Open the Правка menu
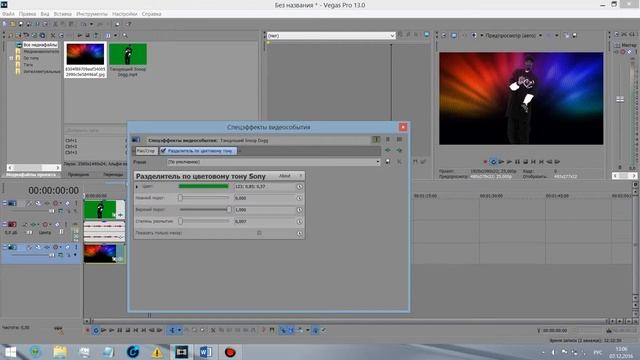Image resolution: width=640 pixels, height=360 pixels. pos(27,14)
